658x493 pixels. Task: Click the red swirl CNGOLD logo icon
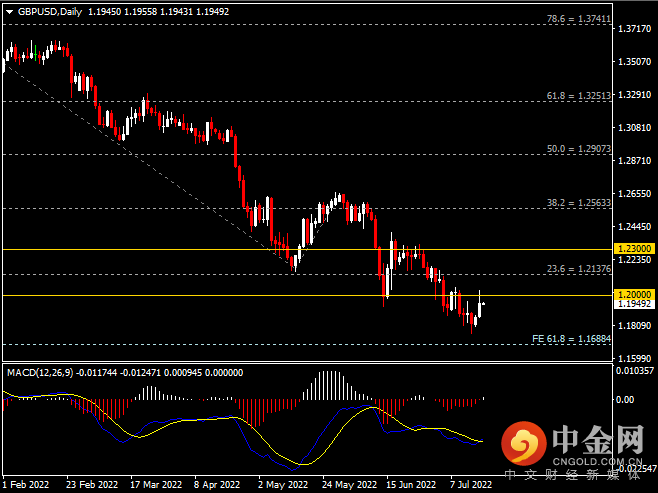pyautogui.click(x=524, y=443)
